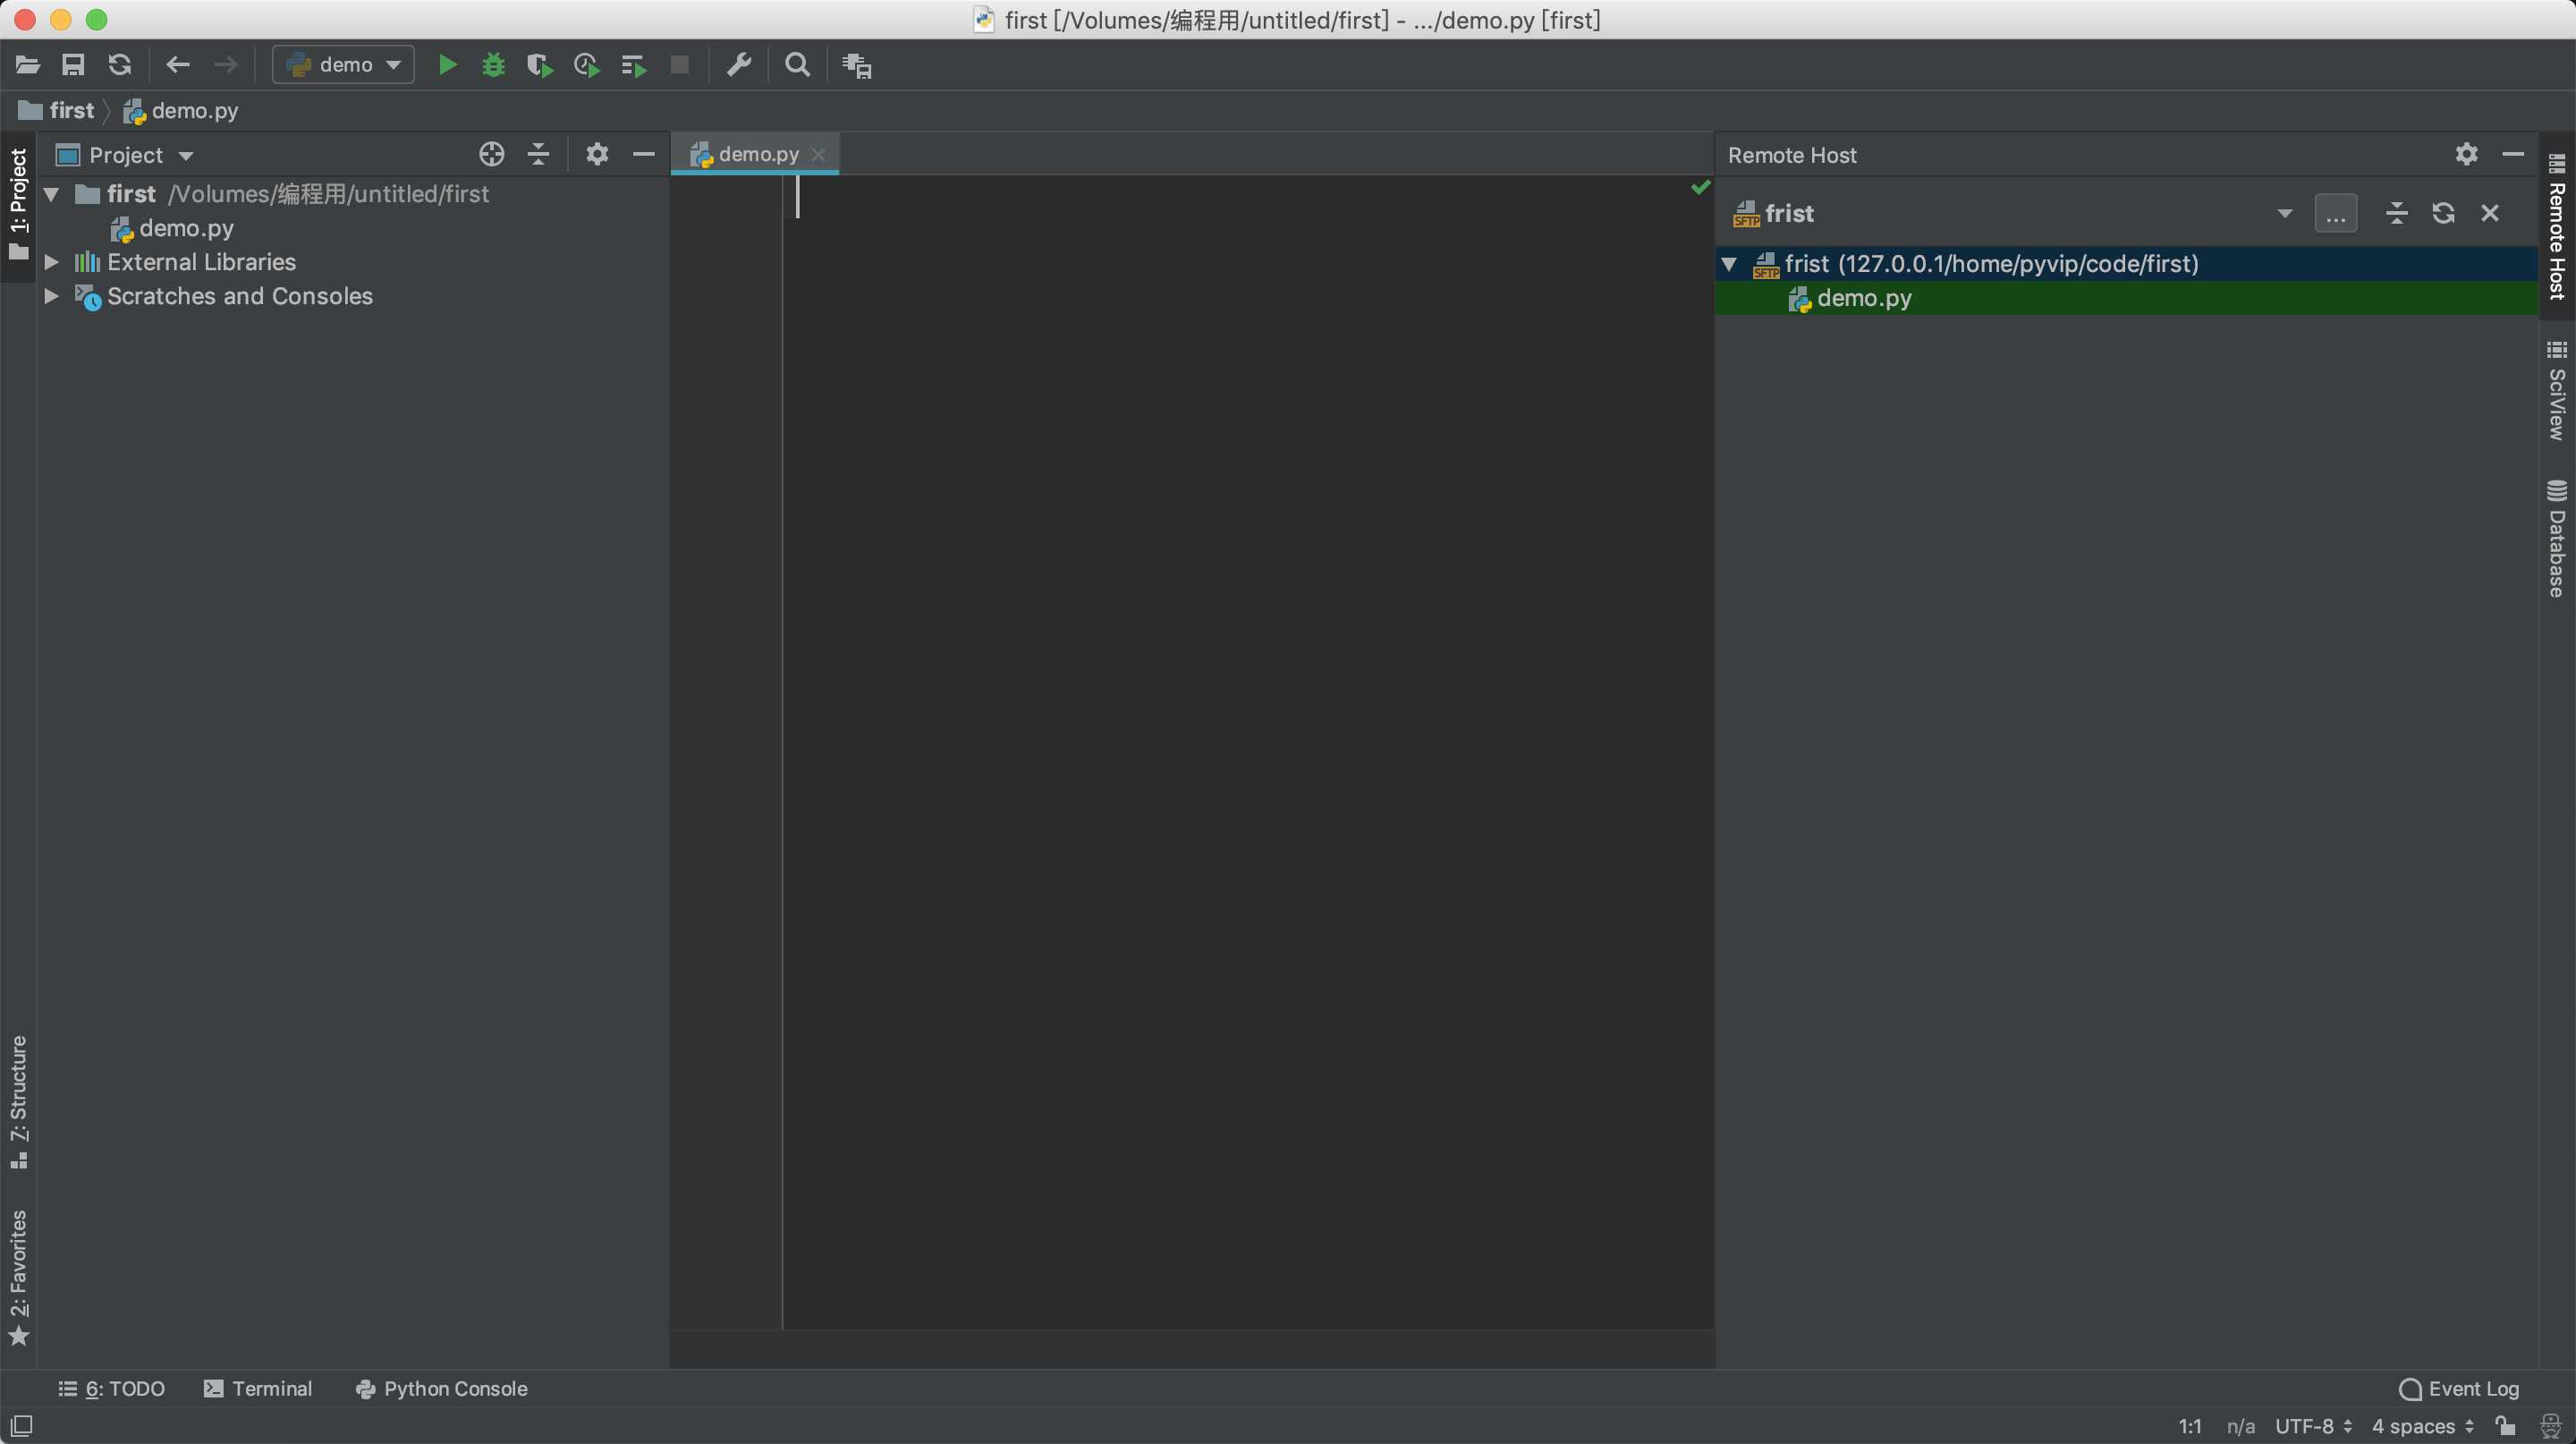
Task: Click the Build project hammer icon
Action: pos(738,65)
